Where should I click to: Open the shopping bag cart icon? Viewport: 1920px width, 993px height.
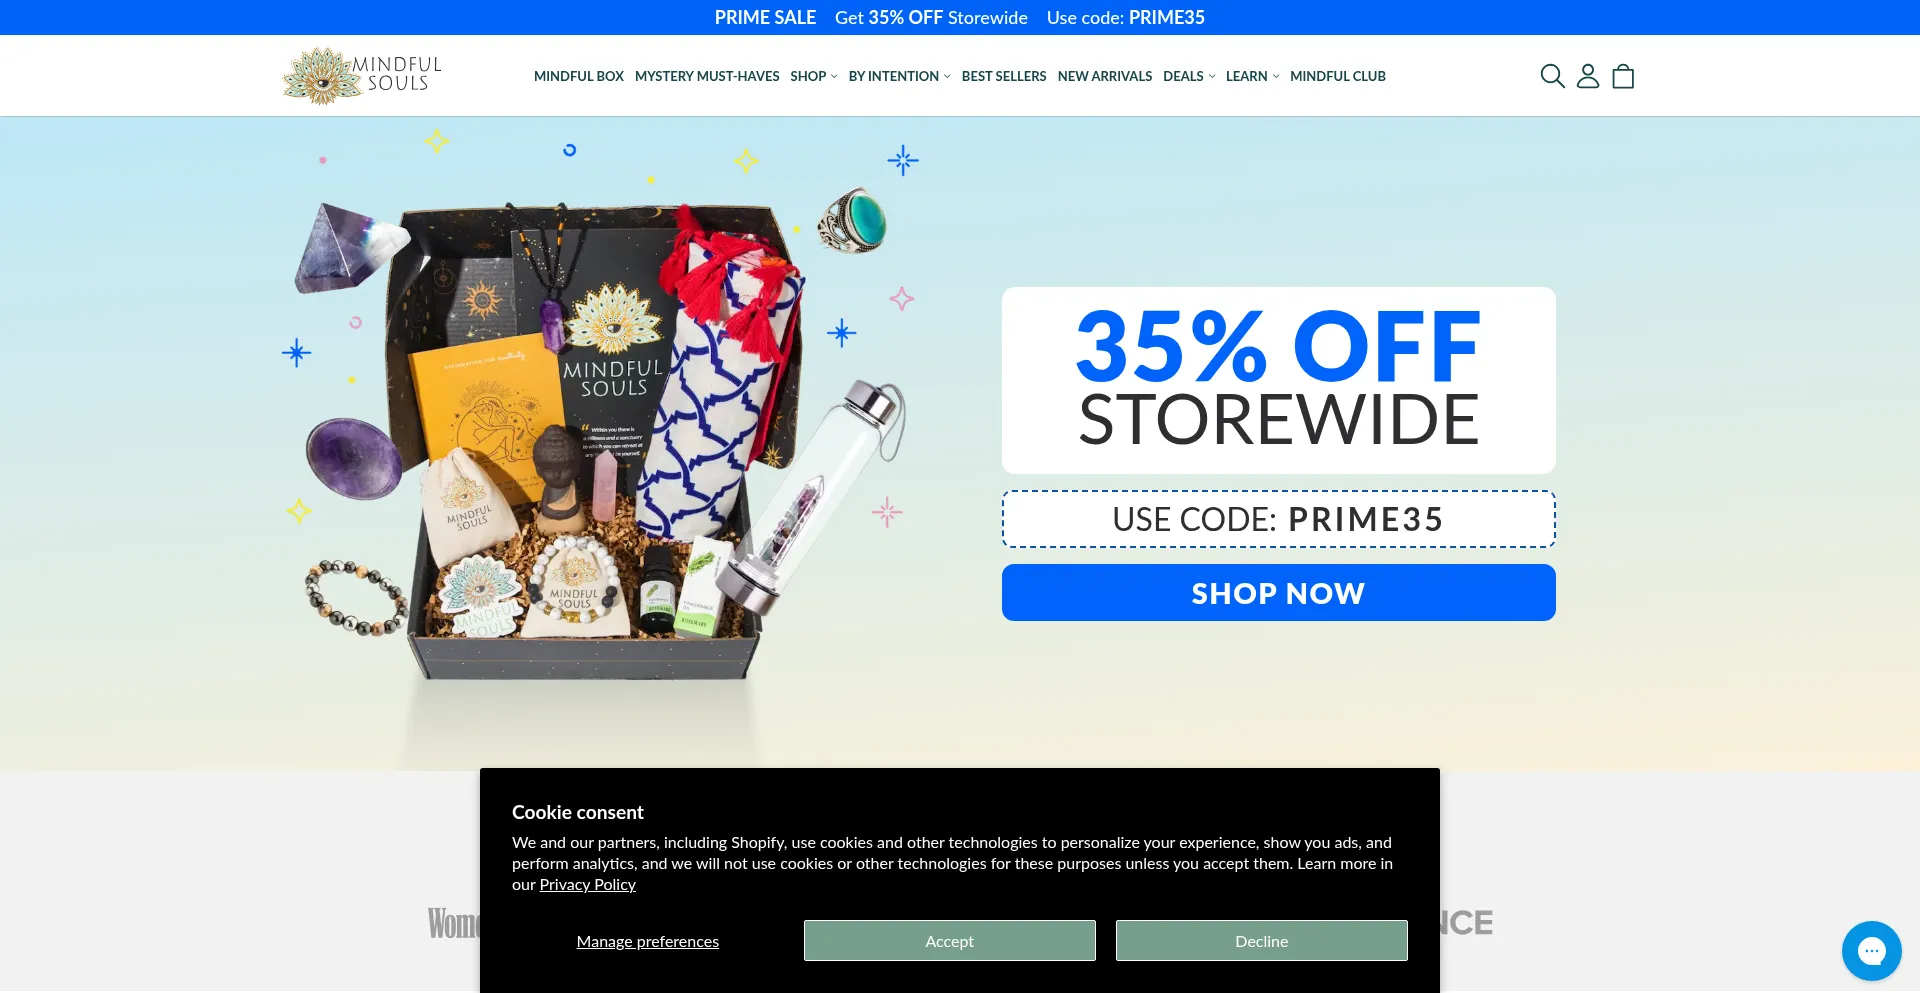click(x=1623, y=76)
